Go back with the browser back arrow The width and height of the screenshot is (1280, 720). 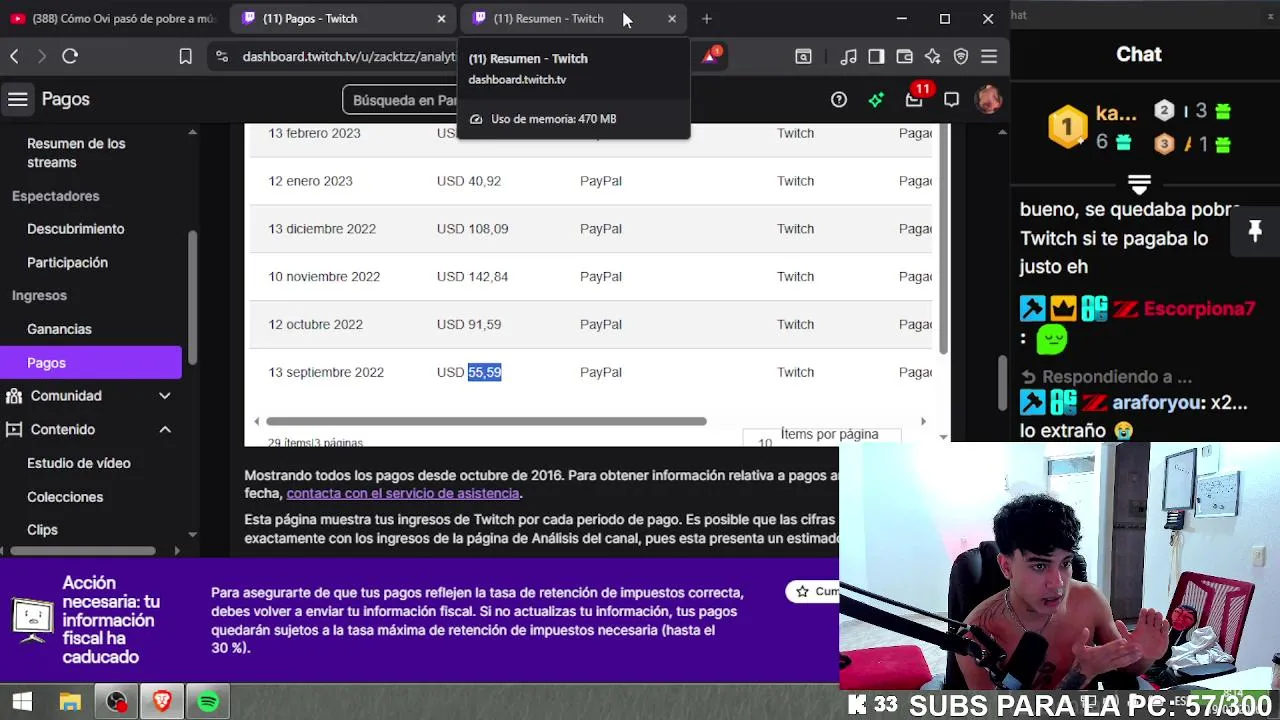click(x=14, y=57)
